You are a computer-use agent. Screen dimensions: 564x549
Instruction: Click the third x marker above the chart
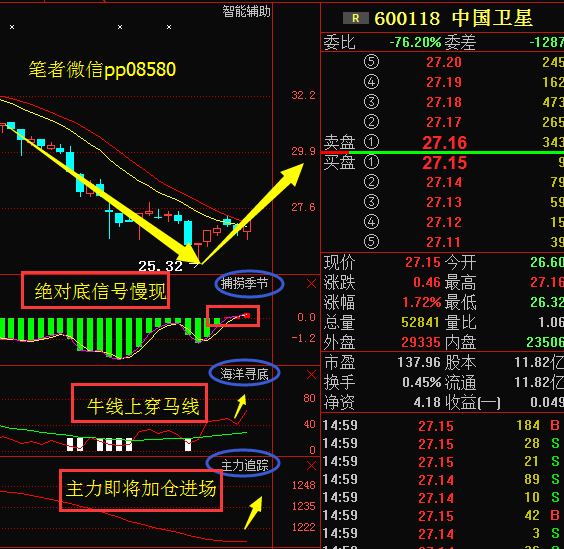tap(169, 27)
